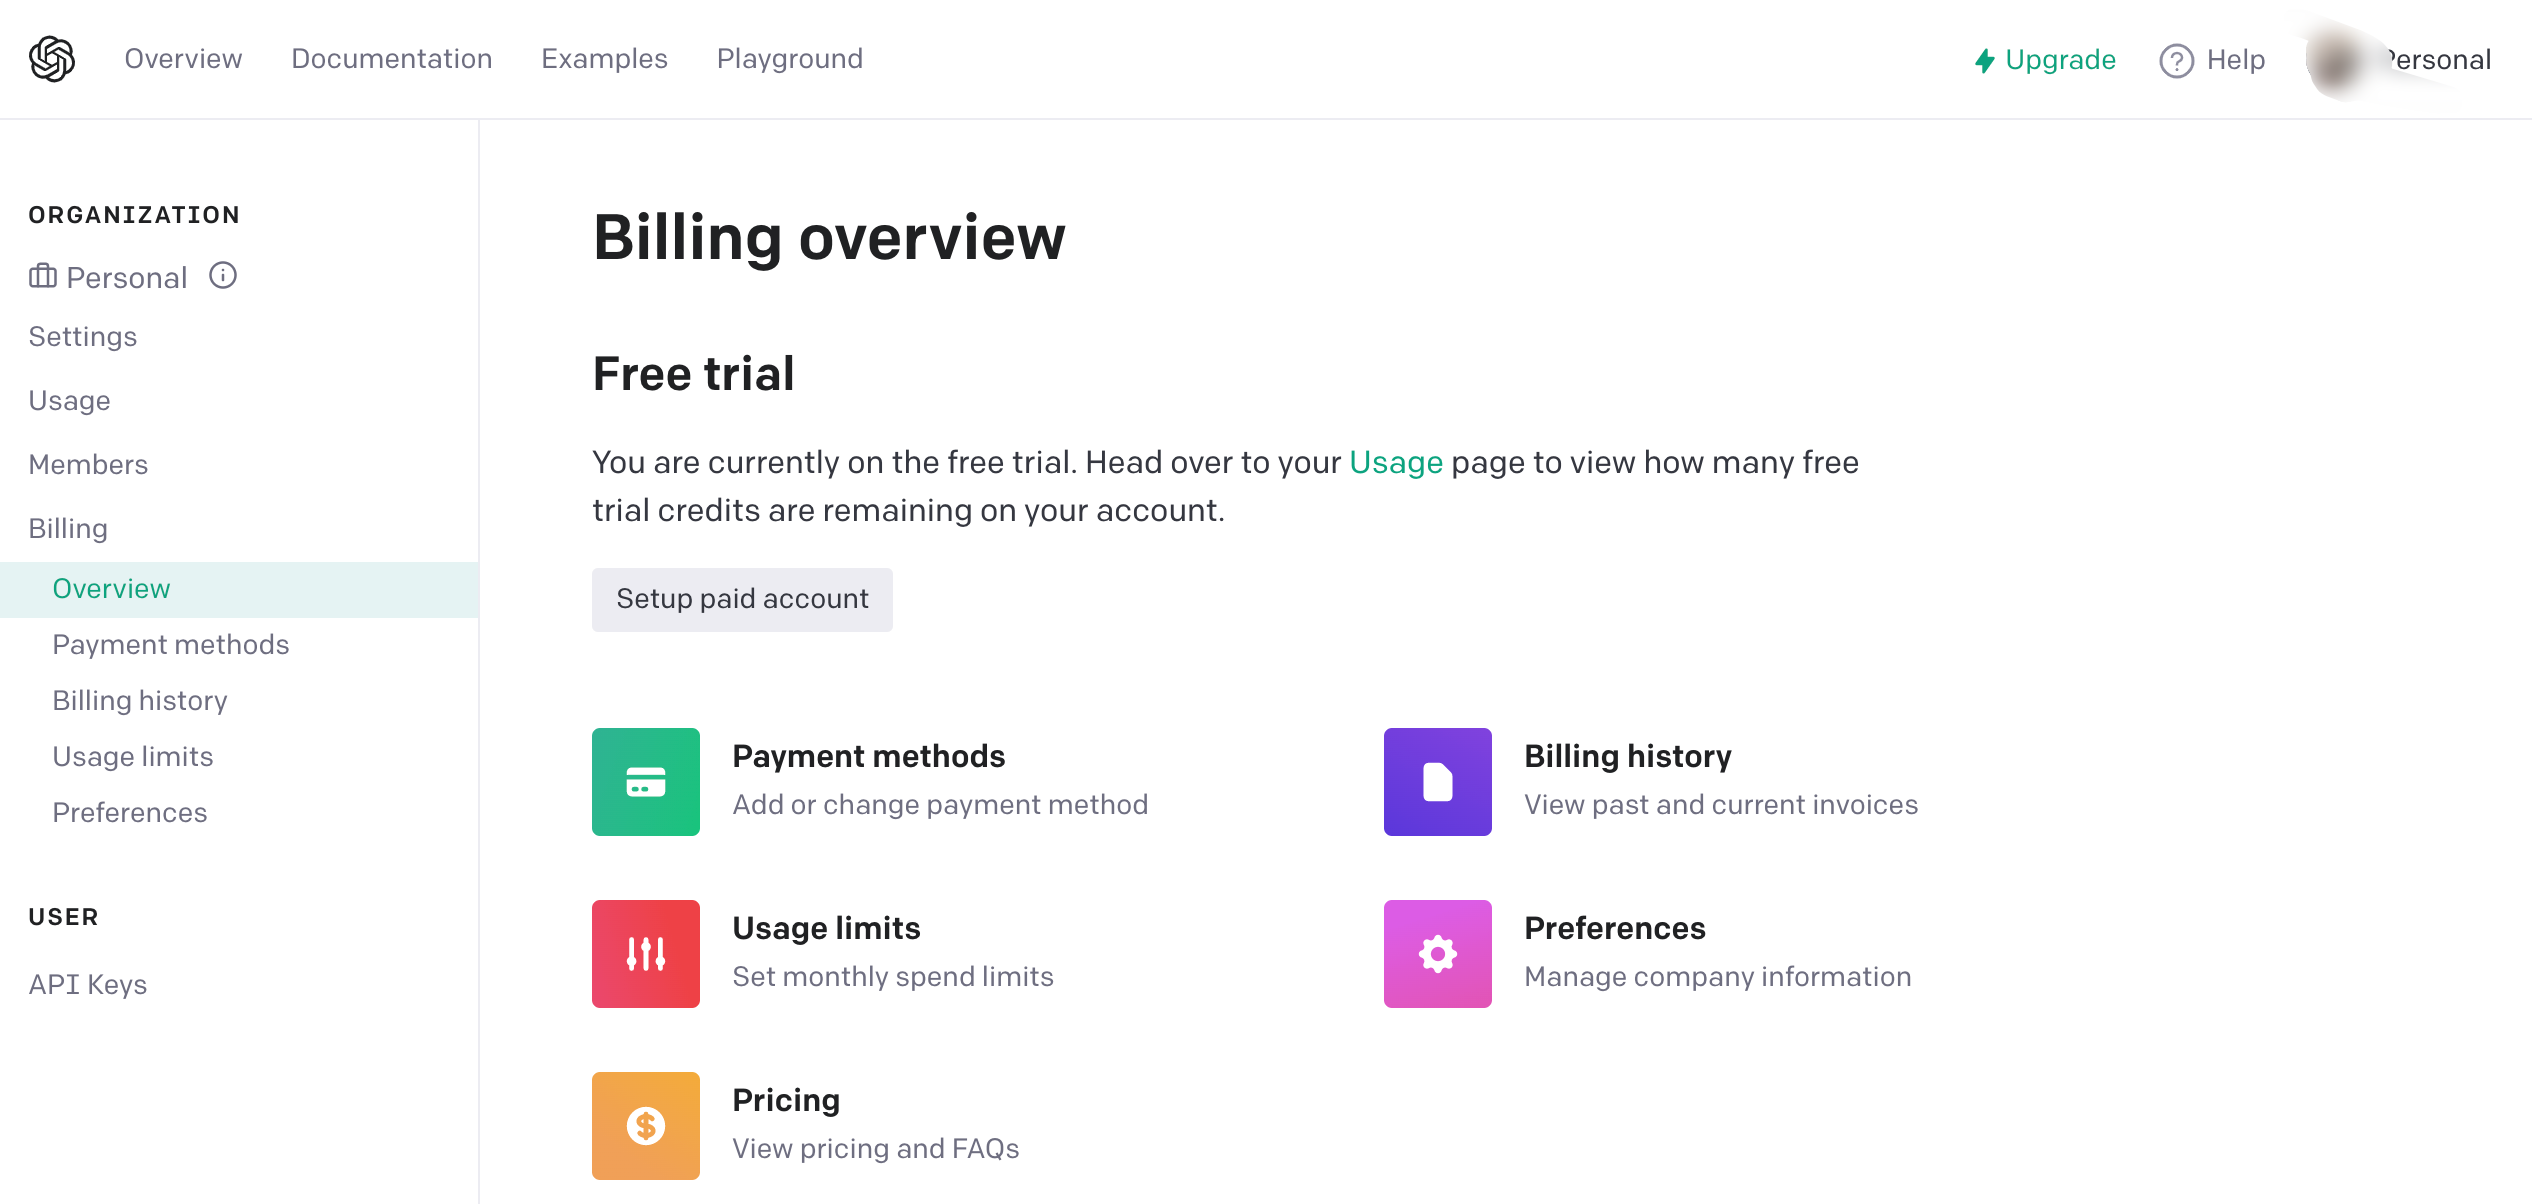Expand the Billing sidebar section
The width and height of the screenshot is (2532, 1204).
pyautogui.click(x=68, y=528)
